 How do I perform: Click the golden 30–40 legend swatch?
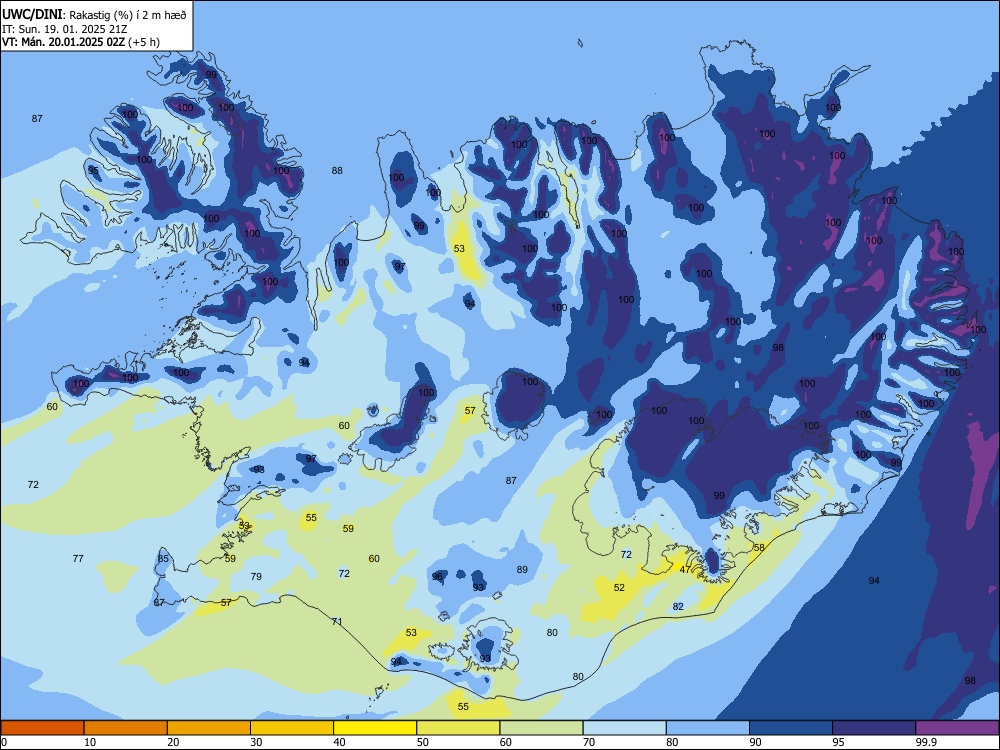tap(292, 728)
